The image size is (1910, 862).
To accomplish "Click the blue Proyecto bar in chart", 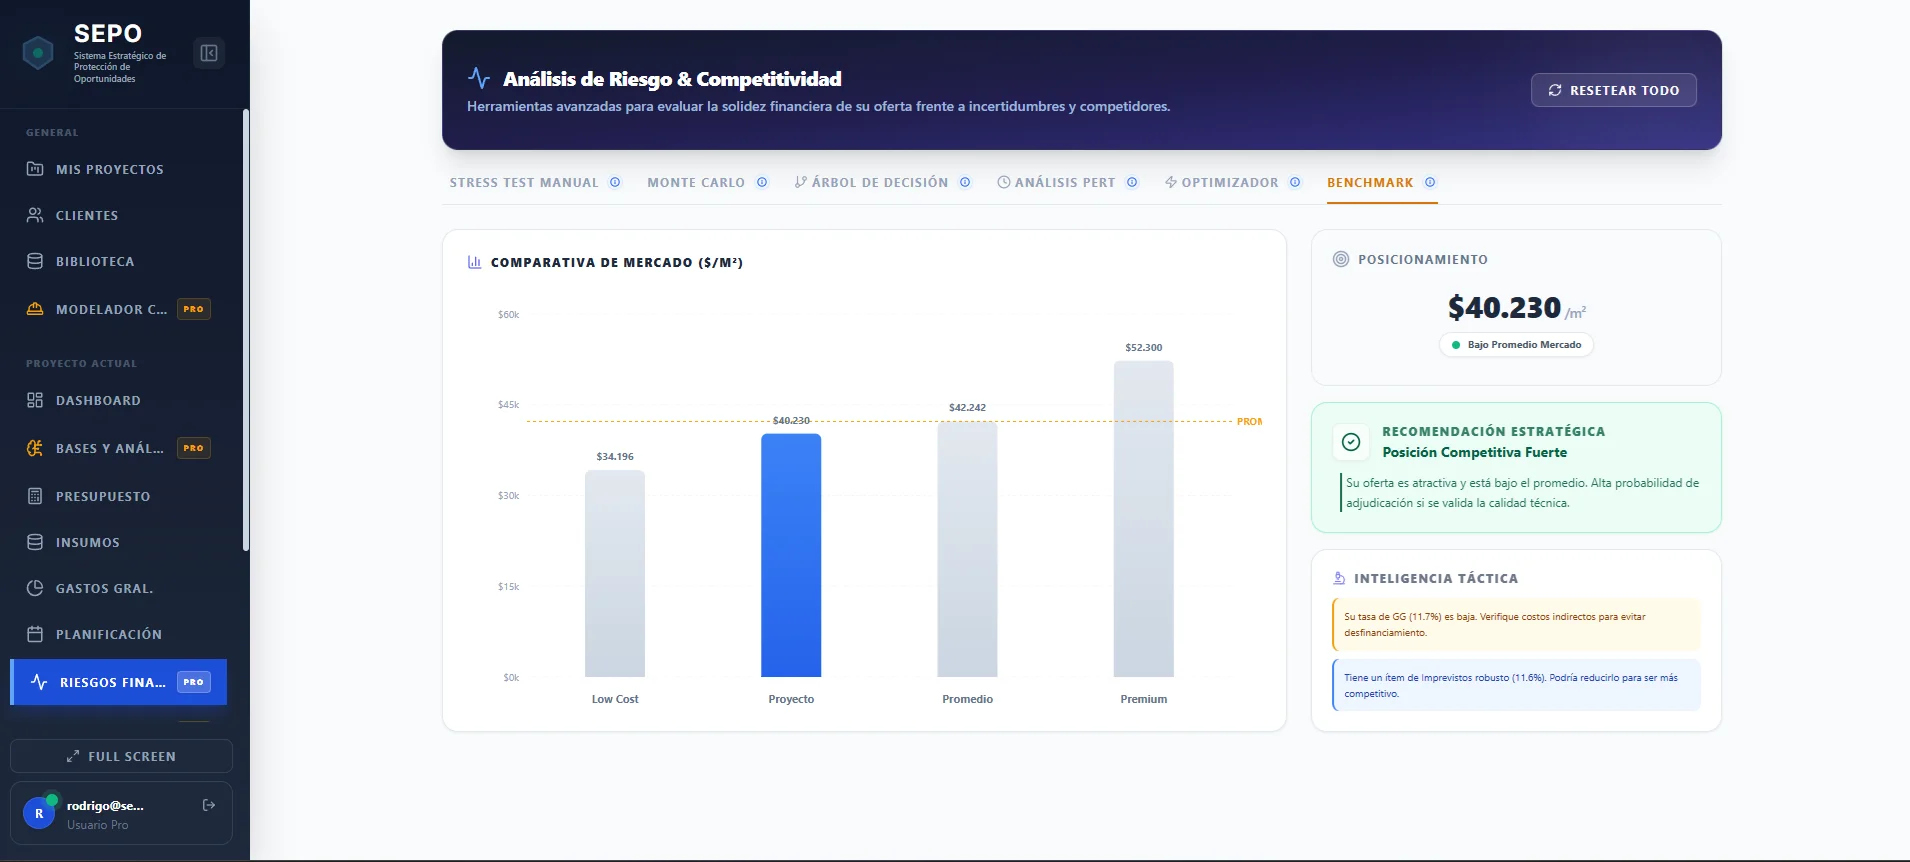I will coord(791,555).
